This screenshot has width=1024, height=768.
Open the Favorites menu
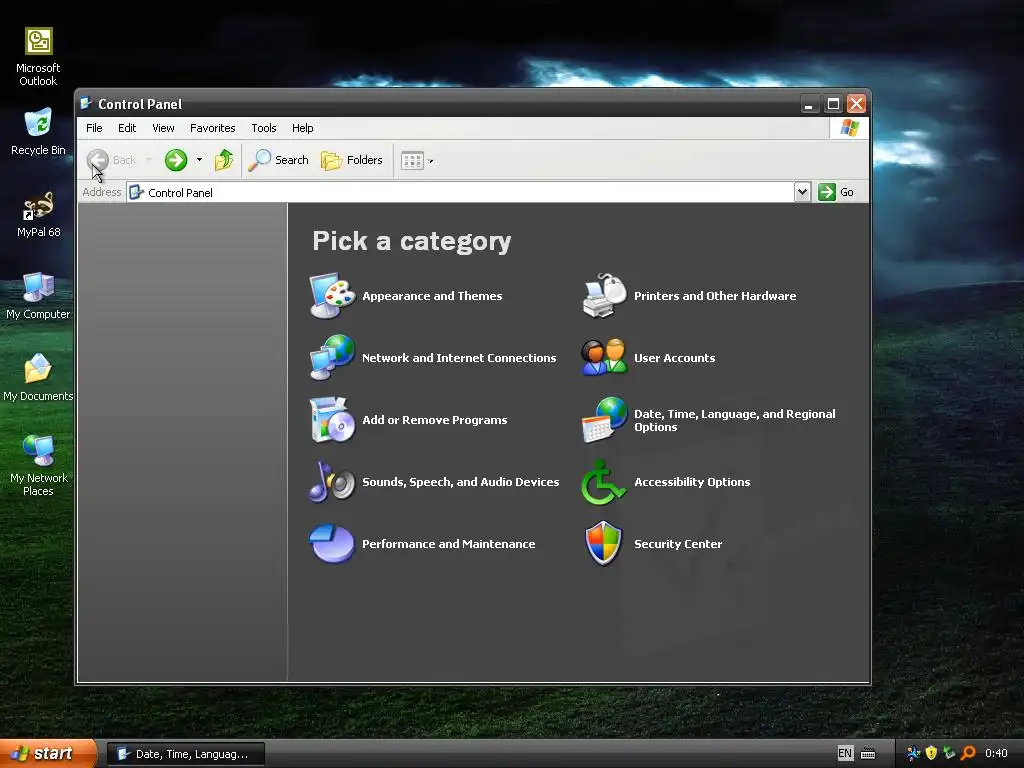(212, 128)
